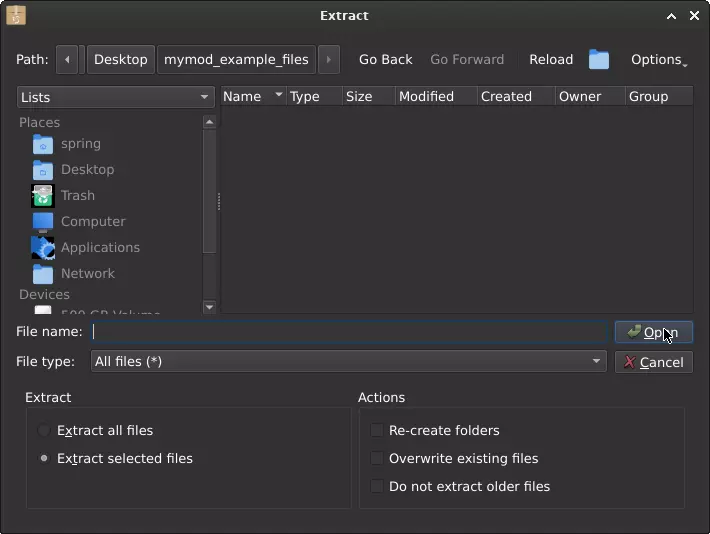Select the Trash icon in Places
Viewport: 710px width, 534px height.
[43, 196]
